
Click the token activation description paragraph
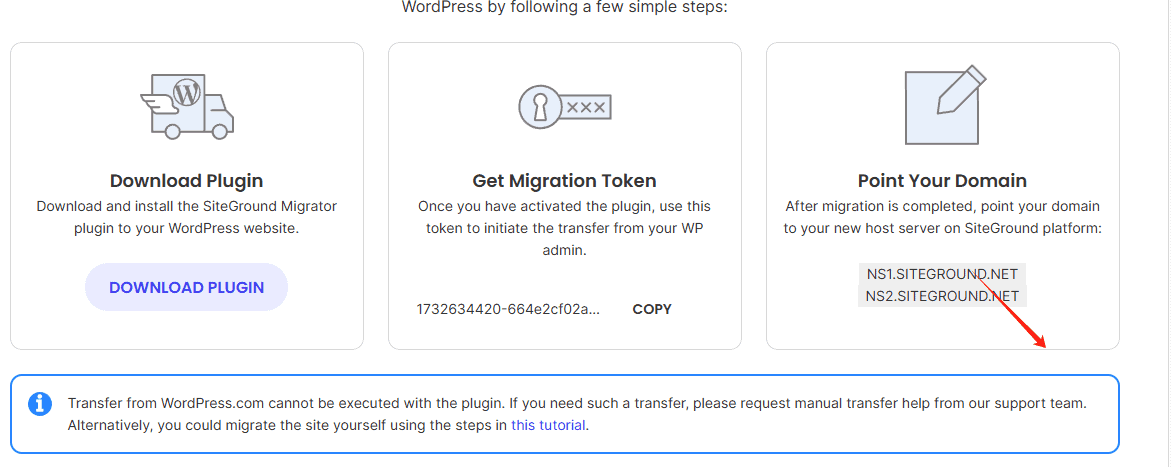[x=565, y=229]
